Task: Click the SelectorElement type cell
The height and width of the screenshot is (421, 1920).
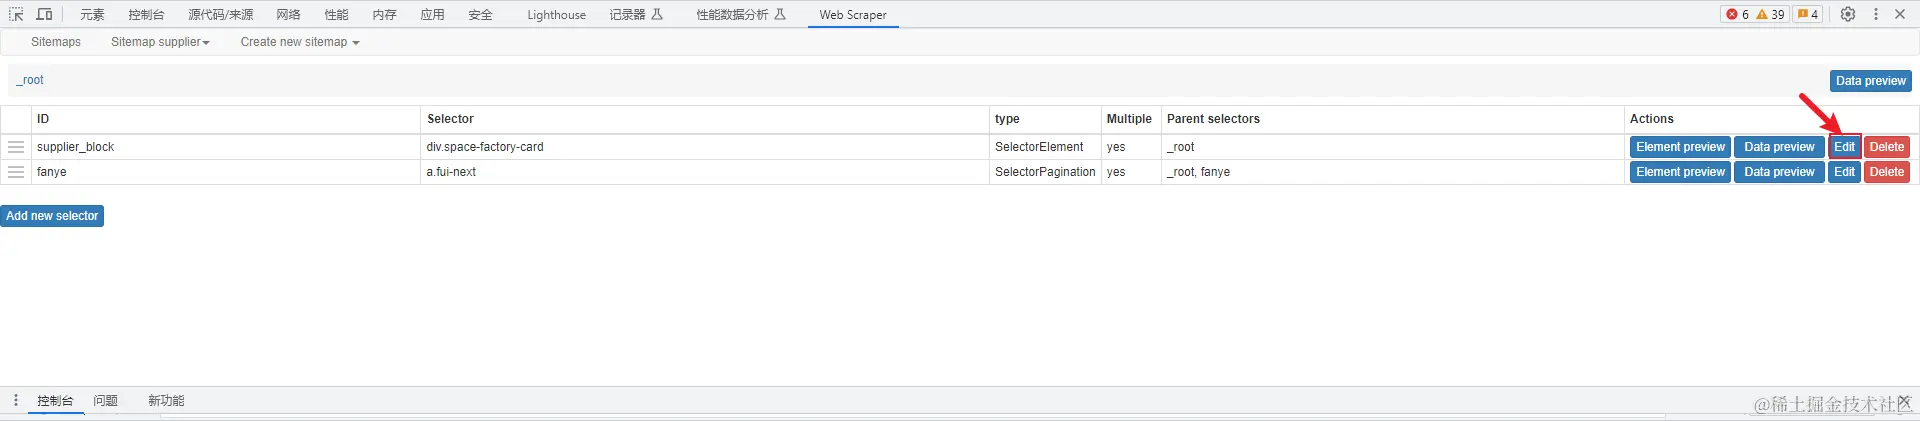Action: tap(1045, 147)
